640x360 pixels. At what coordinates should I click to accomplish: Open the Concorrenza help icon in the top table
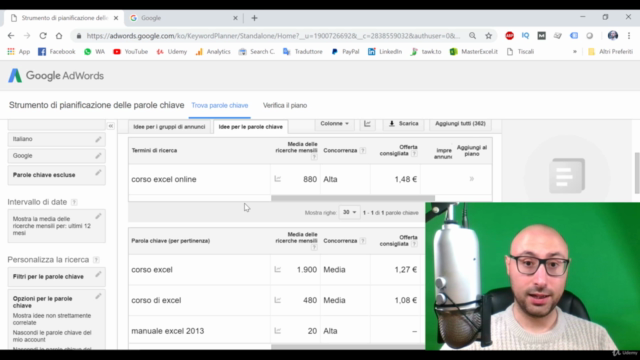click(x=362, y=151)
